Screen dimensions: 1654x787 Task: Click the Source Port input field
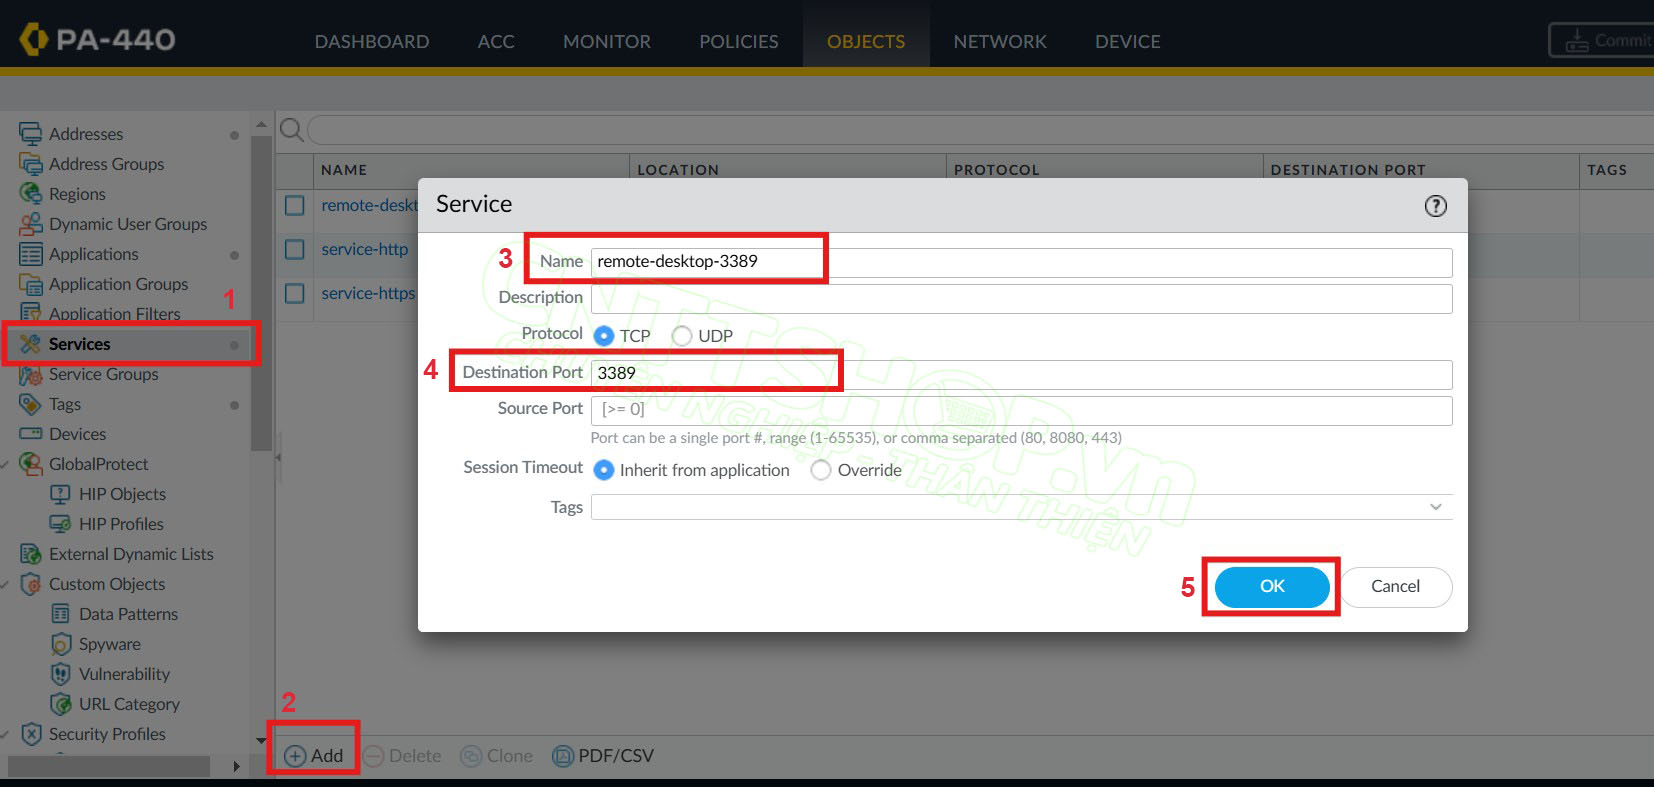(1020, 410)
